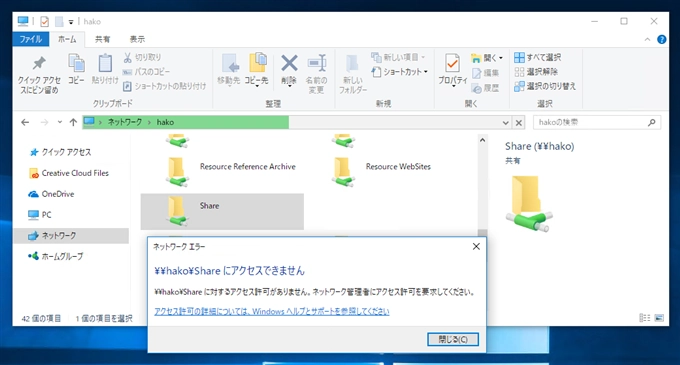
Task: Switch to the 共有 tab
Action: coord(102,39)
